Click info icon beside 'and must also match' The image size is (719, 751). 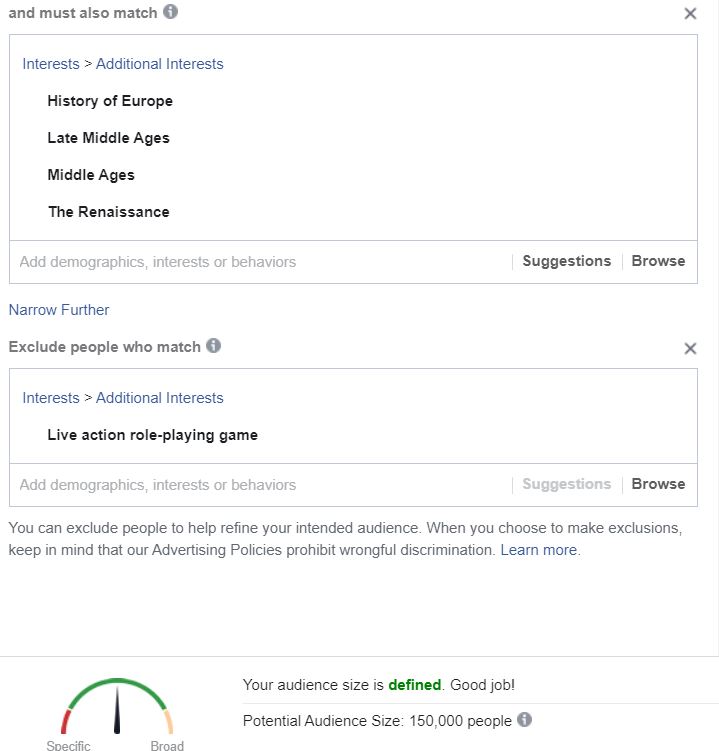coord(171,11)
